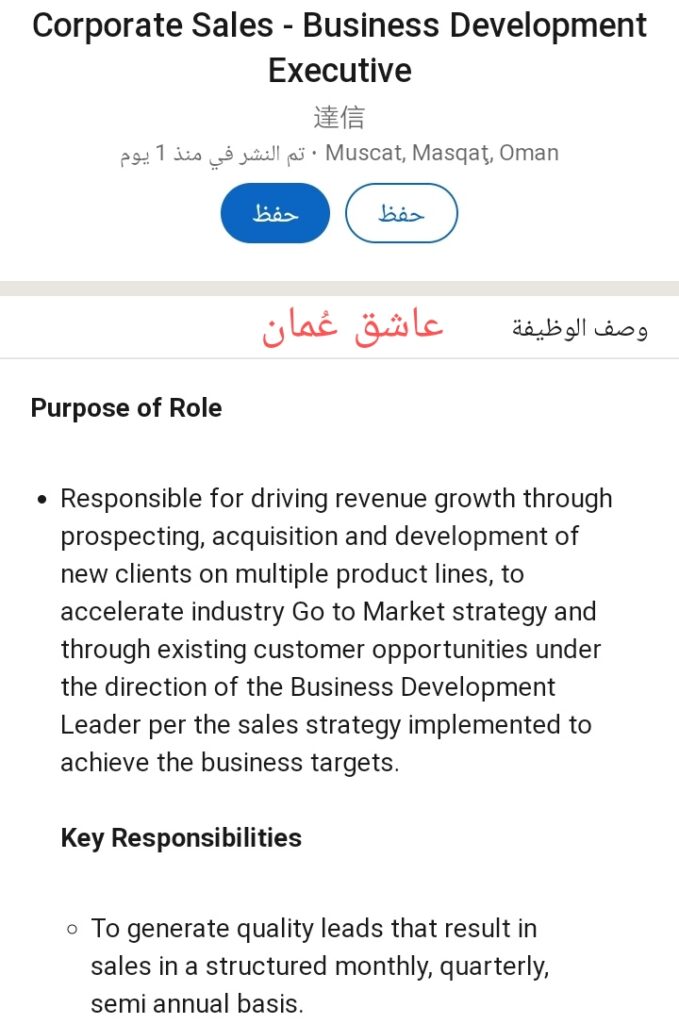
Task: Click the line starting Leader per the sales
Action: [x=326, y=725]
